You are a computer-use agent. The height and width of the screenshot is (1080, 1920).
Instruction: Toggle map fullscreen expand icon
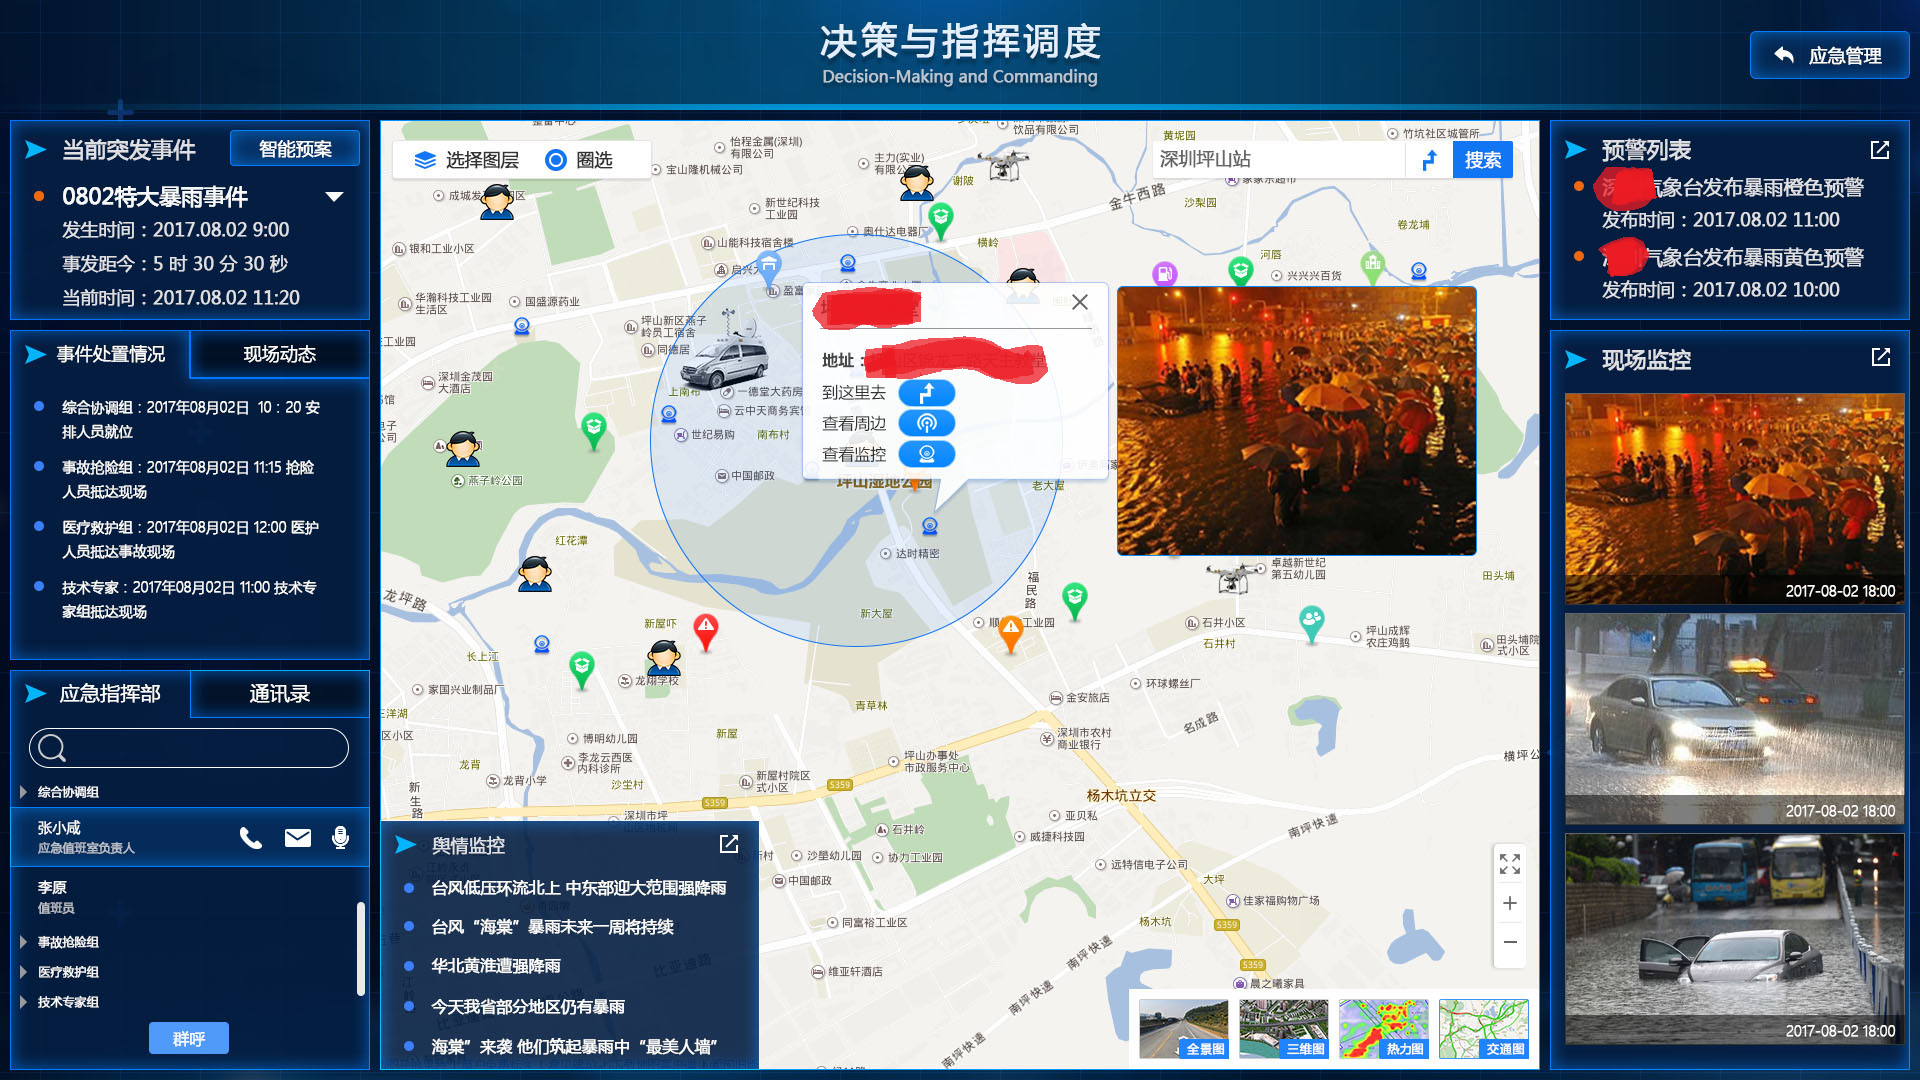pos(1510,864)
